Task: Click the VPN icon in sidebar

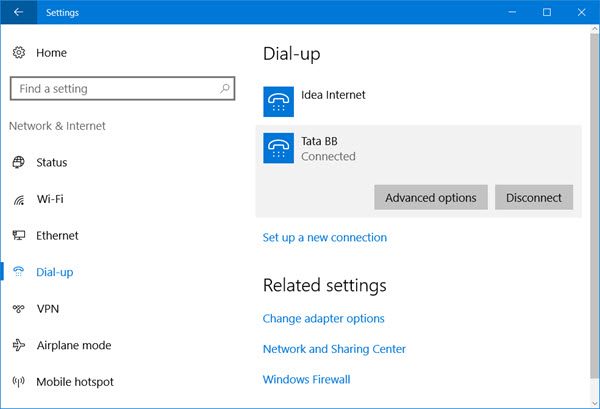Action: pos(19,309)
